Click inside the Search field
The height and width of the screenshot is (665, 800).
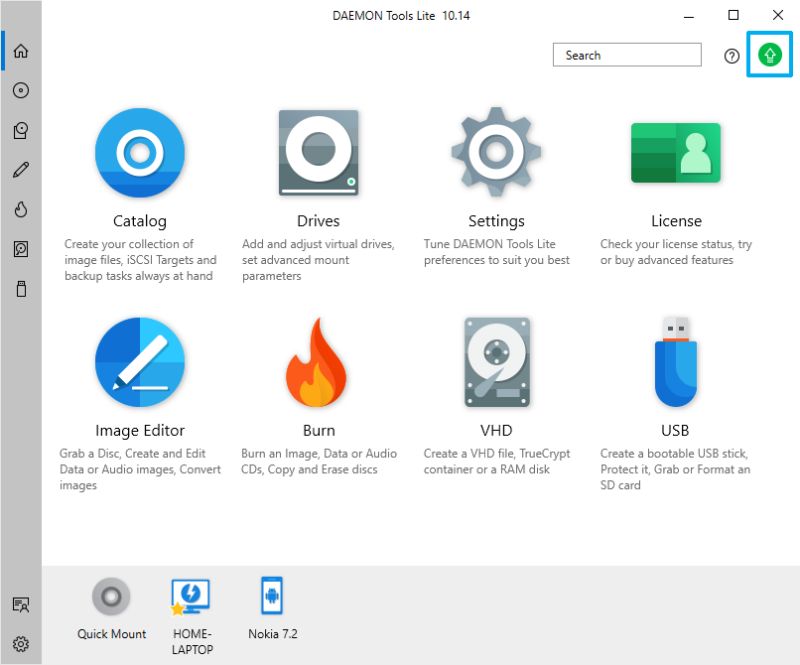(627, 55)
